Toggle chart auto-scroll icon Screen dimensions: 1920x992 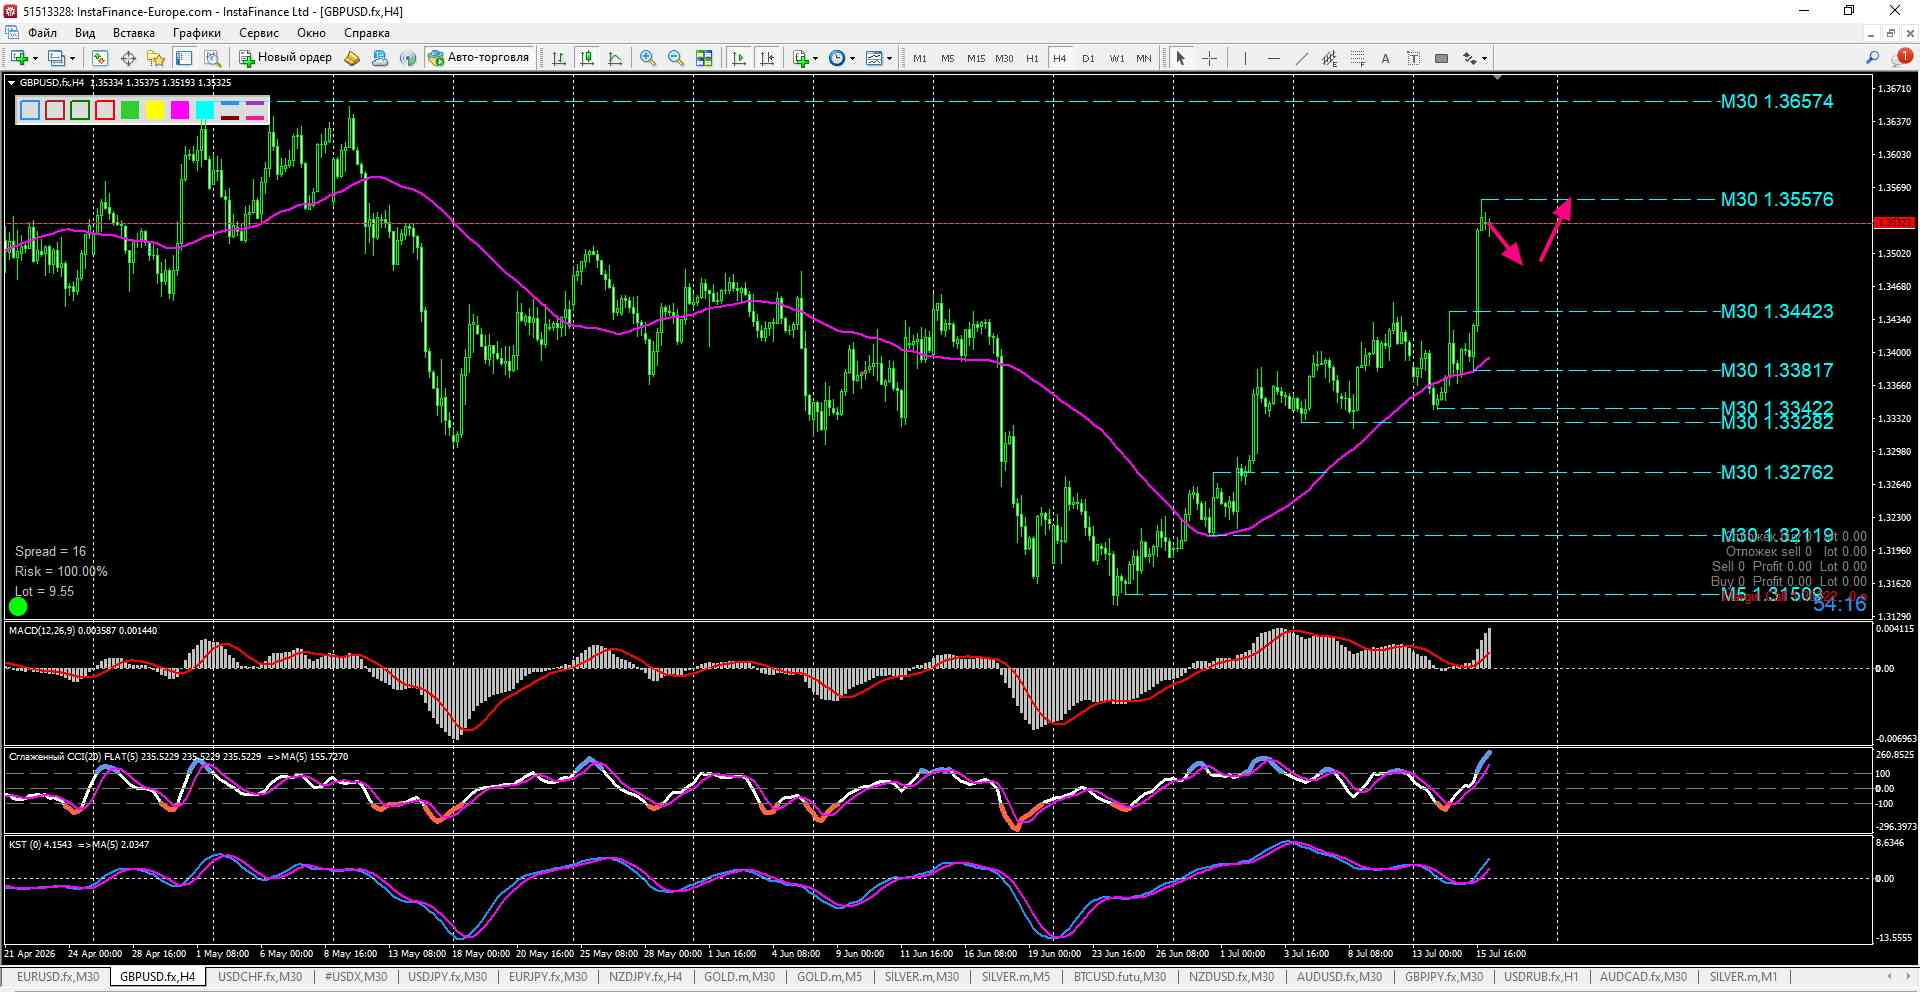(x=739, y=58)
